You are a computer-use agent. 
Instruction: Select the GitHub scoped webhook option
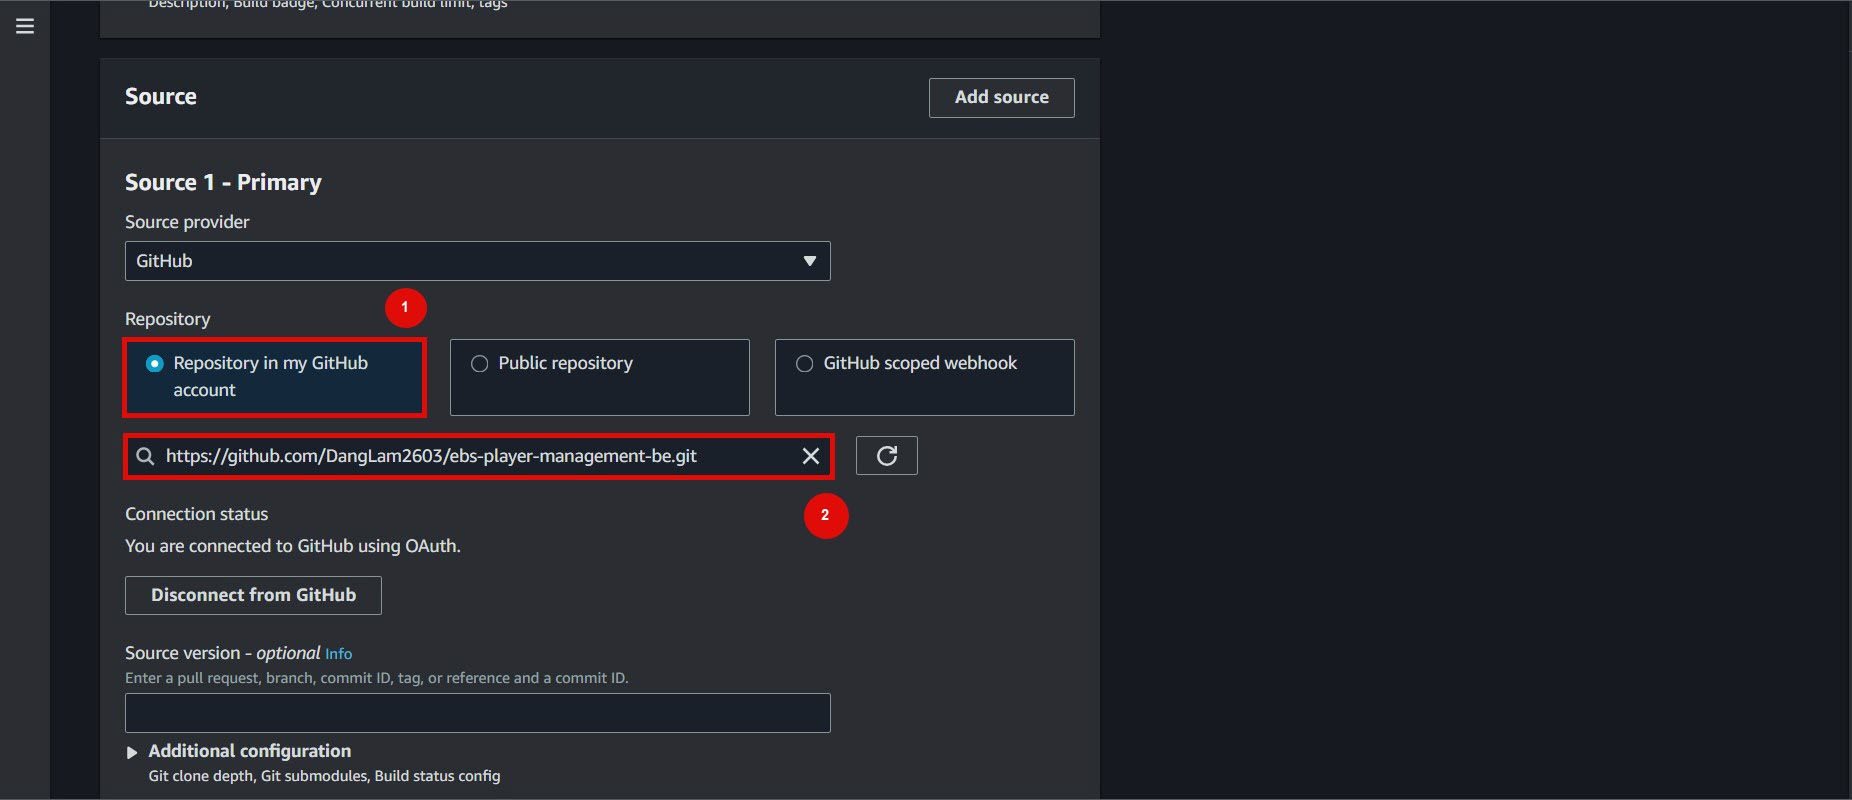coord(924,377)
